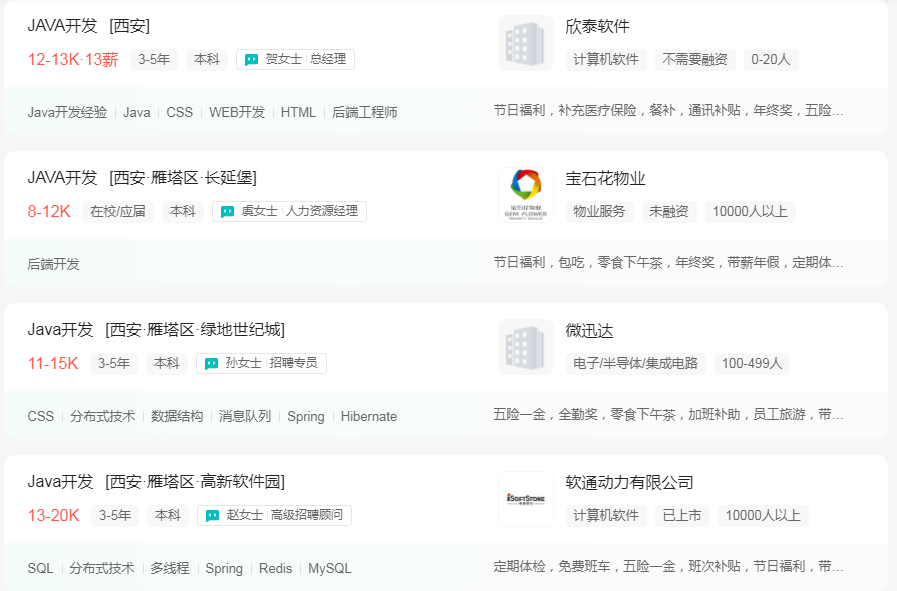Click the 3-5年 tag in 微迅达 listing
This screenshot has width=897, height=591.
tap(114, 363)
